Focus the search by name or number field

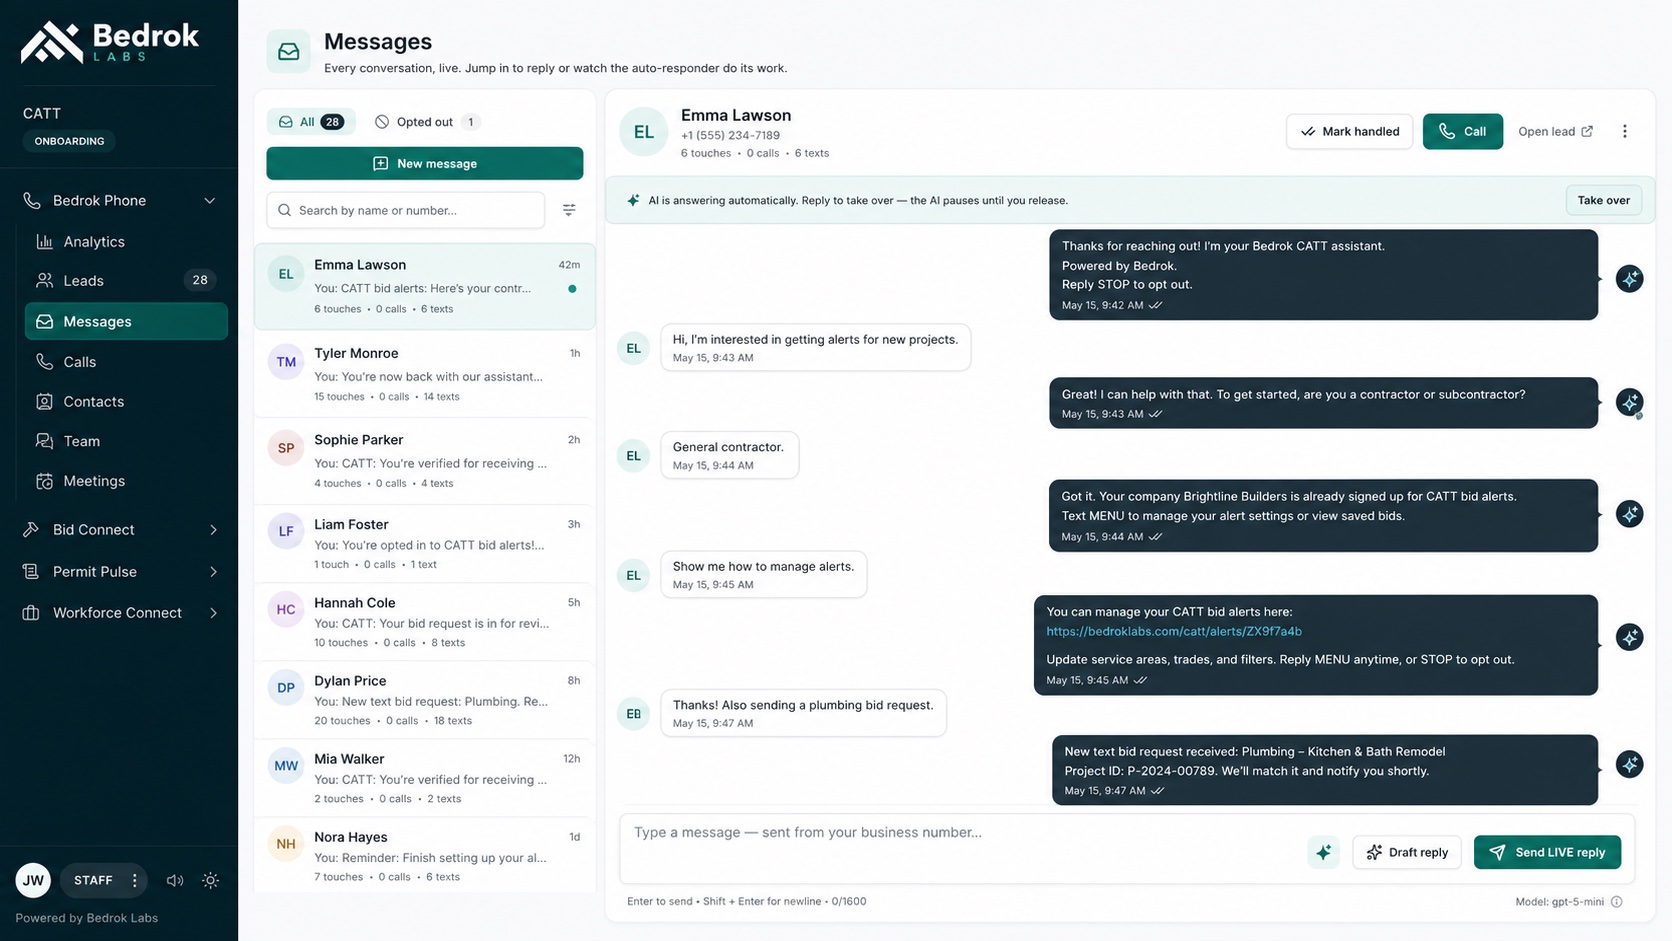tap(406, 210)
